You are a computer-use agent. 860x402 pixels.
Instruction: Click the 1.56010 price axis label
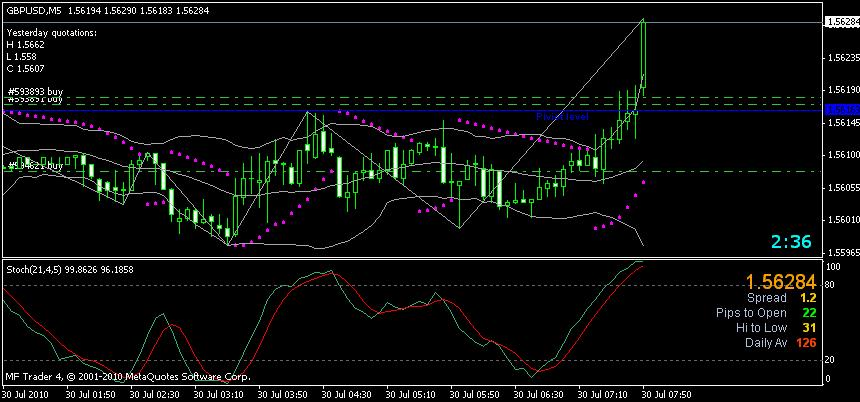tap(842, 220)
